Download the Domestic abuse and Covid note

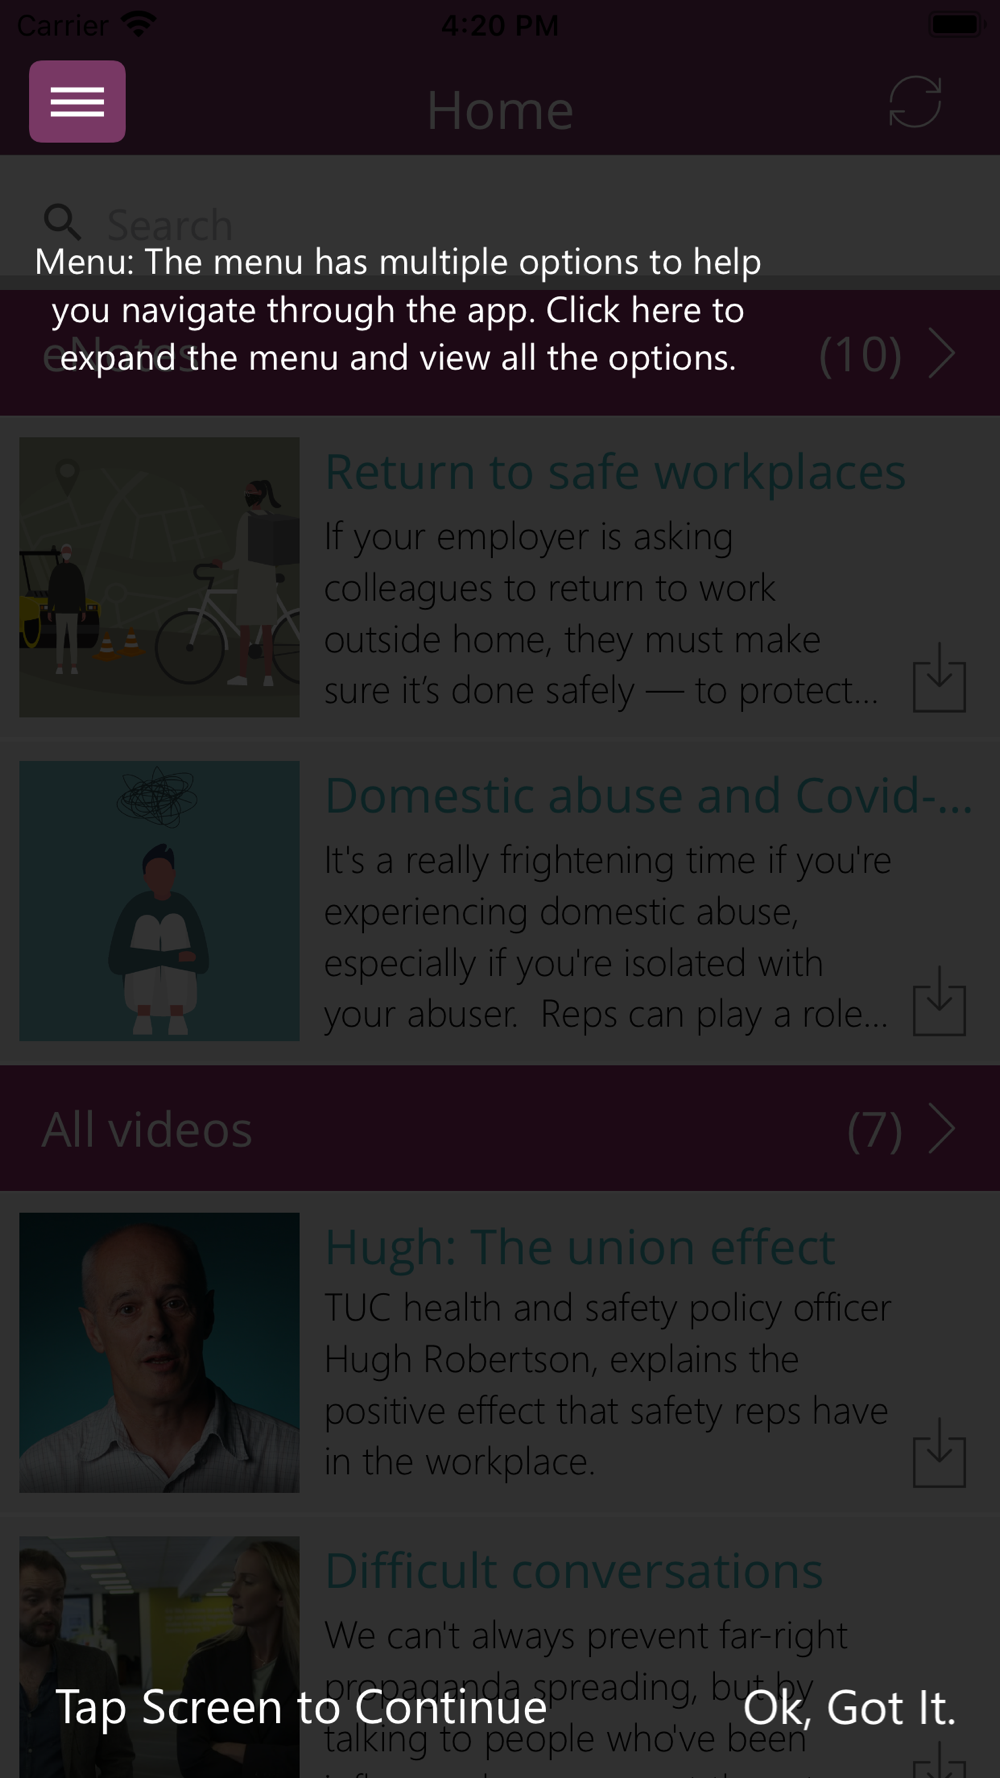(x=939, y=1001)
